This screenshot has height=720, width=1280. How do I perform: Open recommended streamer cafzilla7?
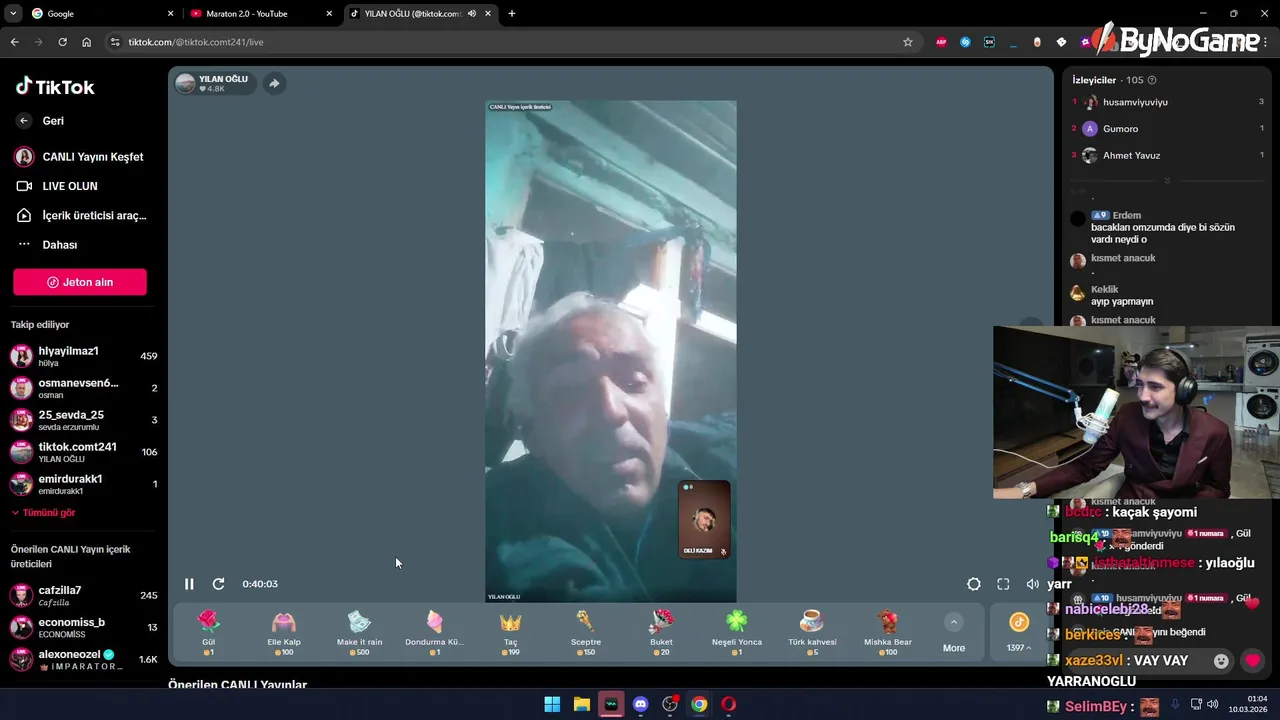pos(83,595)
